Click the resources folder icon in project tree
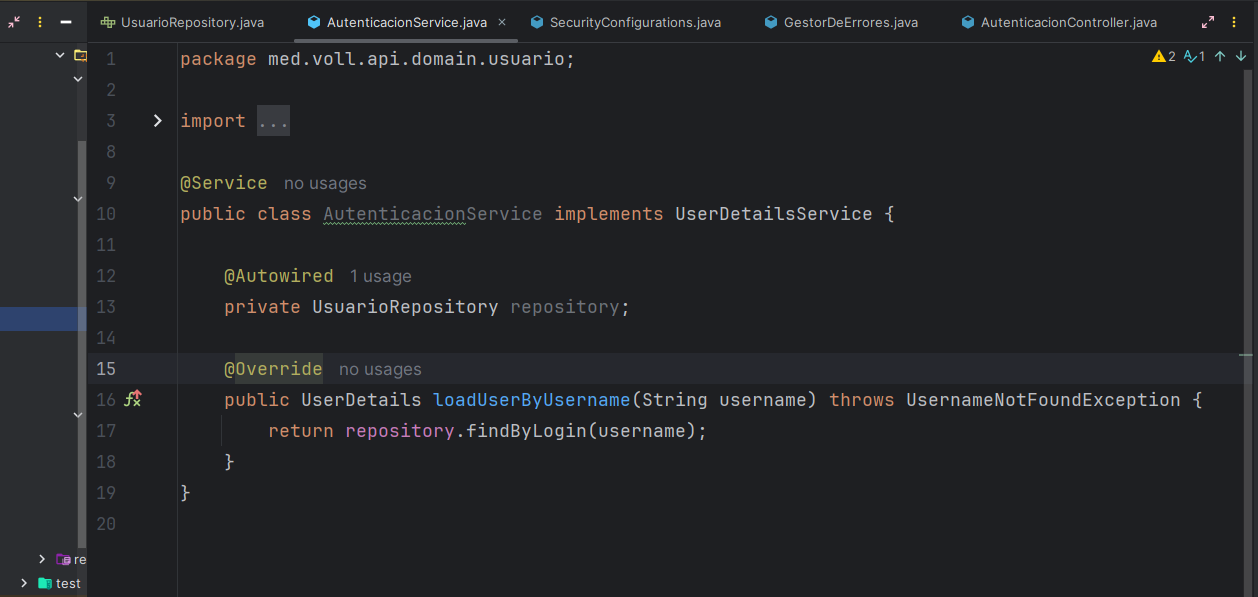This screenshot has width=1258, height=597. pyautogui.click(x=63, y=559)
